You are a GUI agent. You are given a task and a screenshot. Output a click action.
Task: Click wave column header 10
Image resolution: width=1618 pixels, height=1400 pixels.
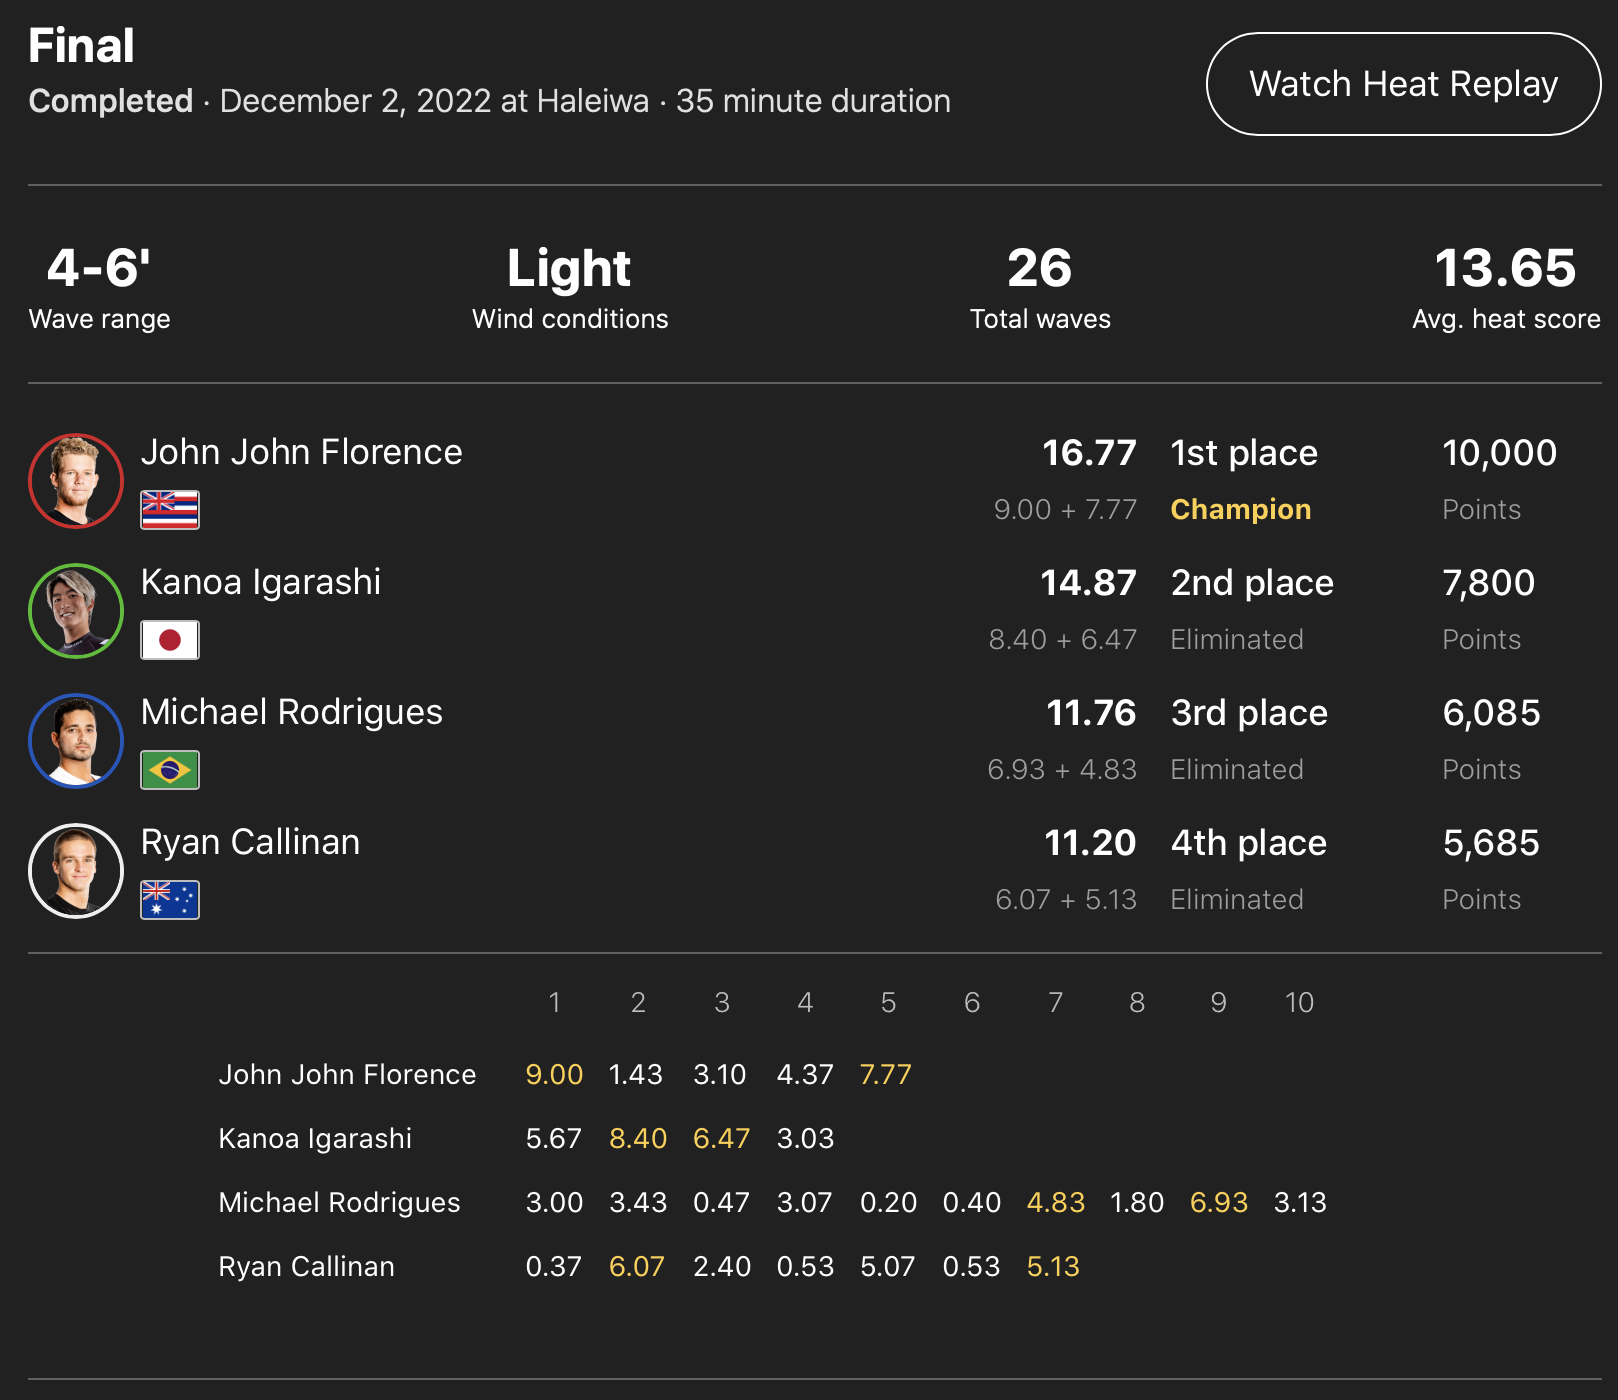coord(1299,1002)
